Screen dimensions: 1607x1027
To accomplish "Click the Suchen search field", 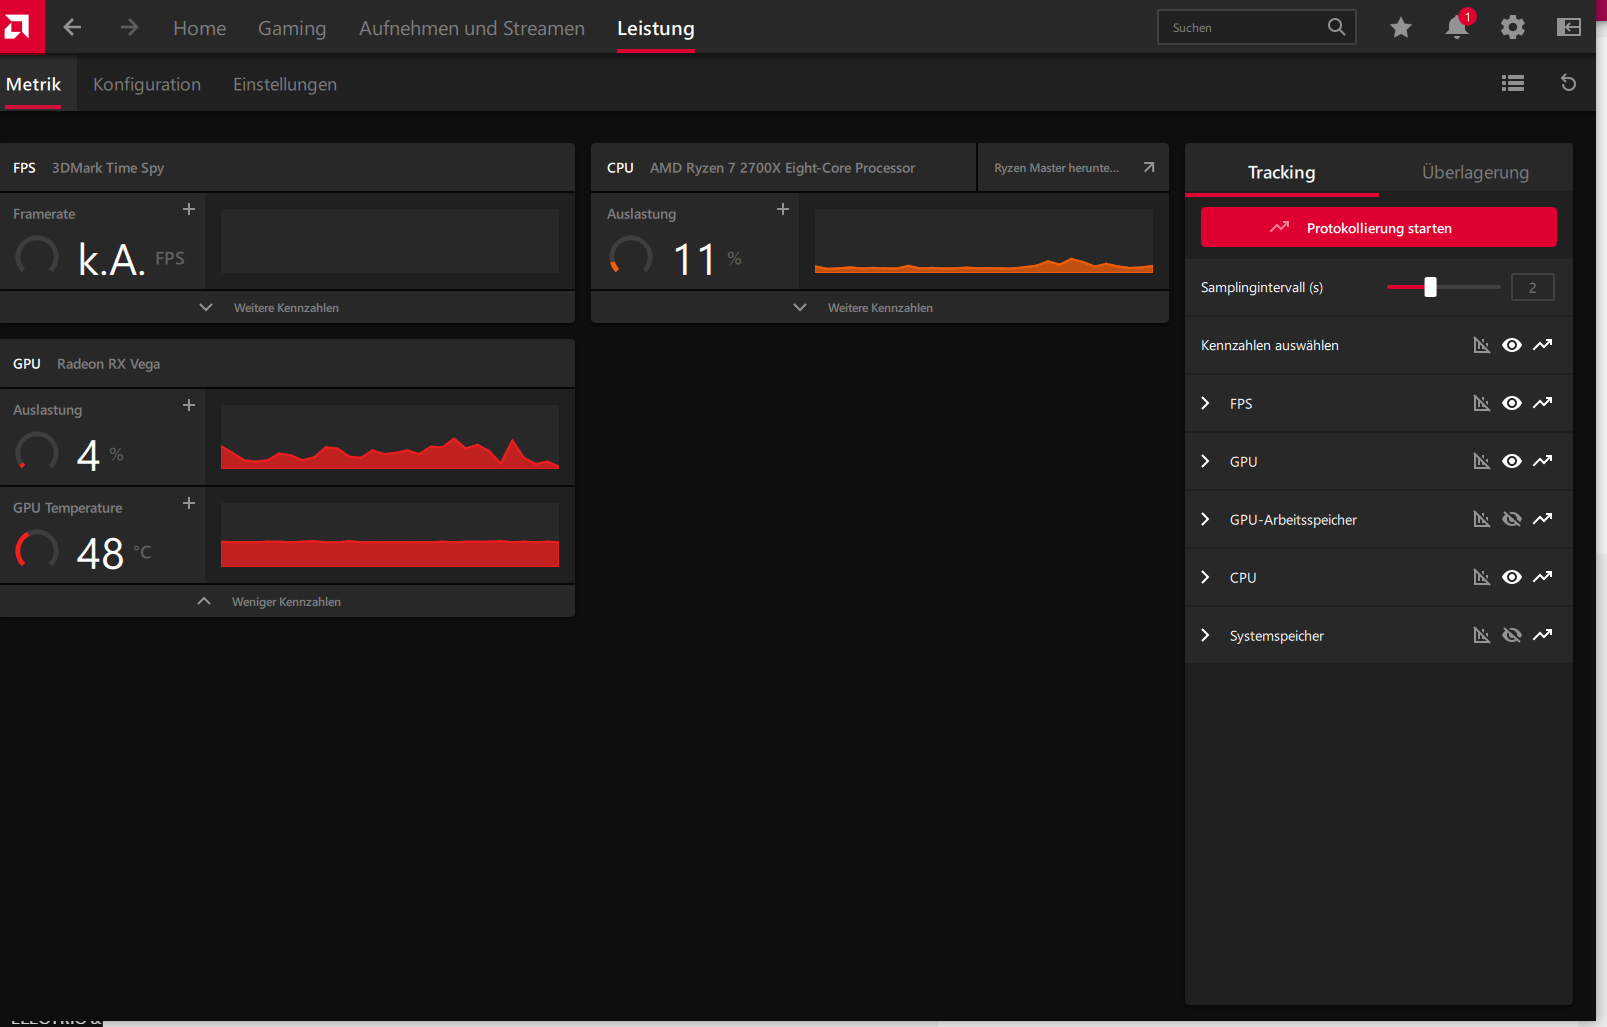I will pyautogui.click(x=1256, y=27).
